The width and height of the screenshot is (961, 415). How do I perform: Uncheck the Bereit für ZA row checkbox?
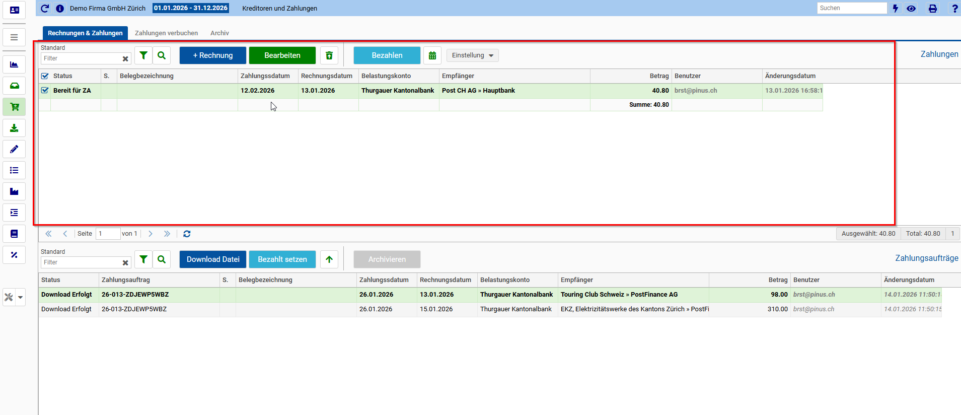point(44,90)
